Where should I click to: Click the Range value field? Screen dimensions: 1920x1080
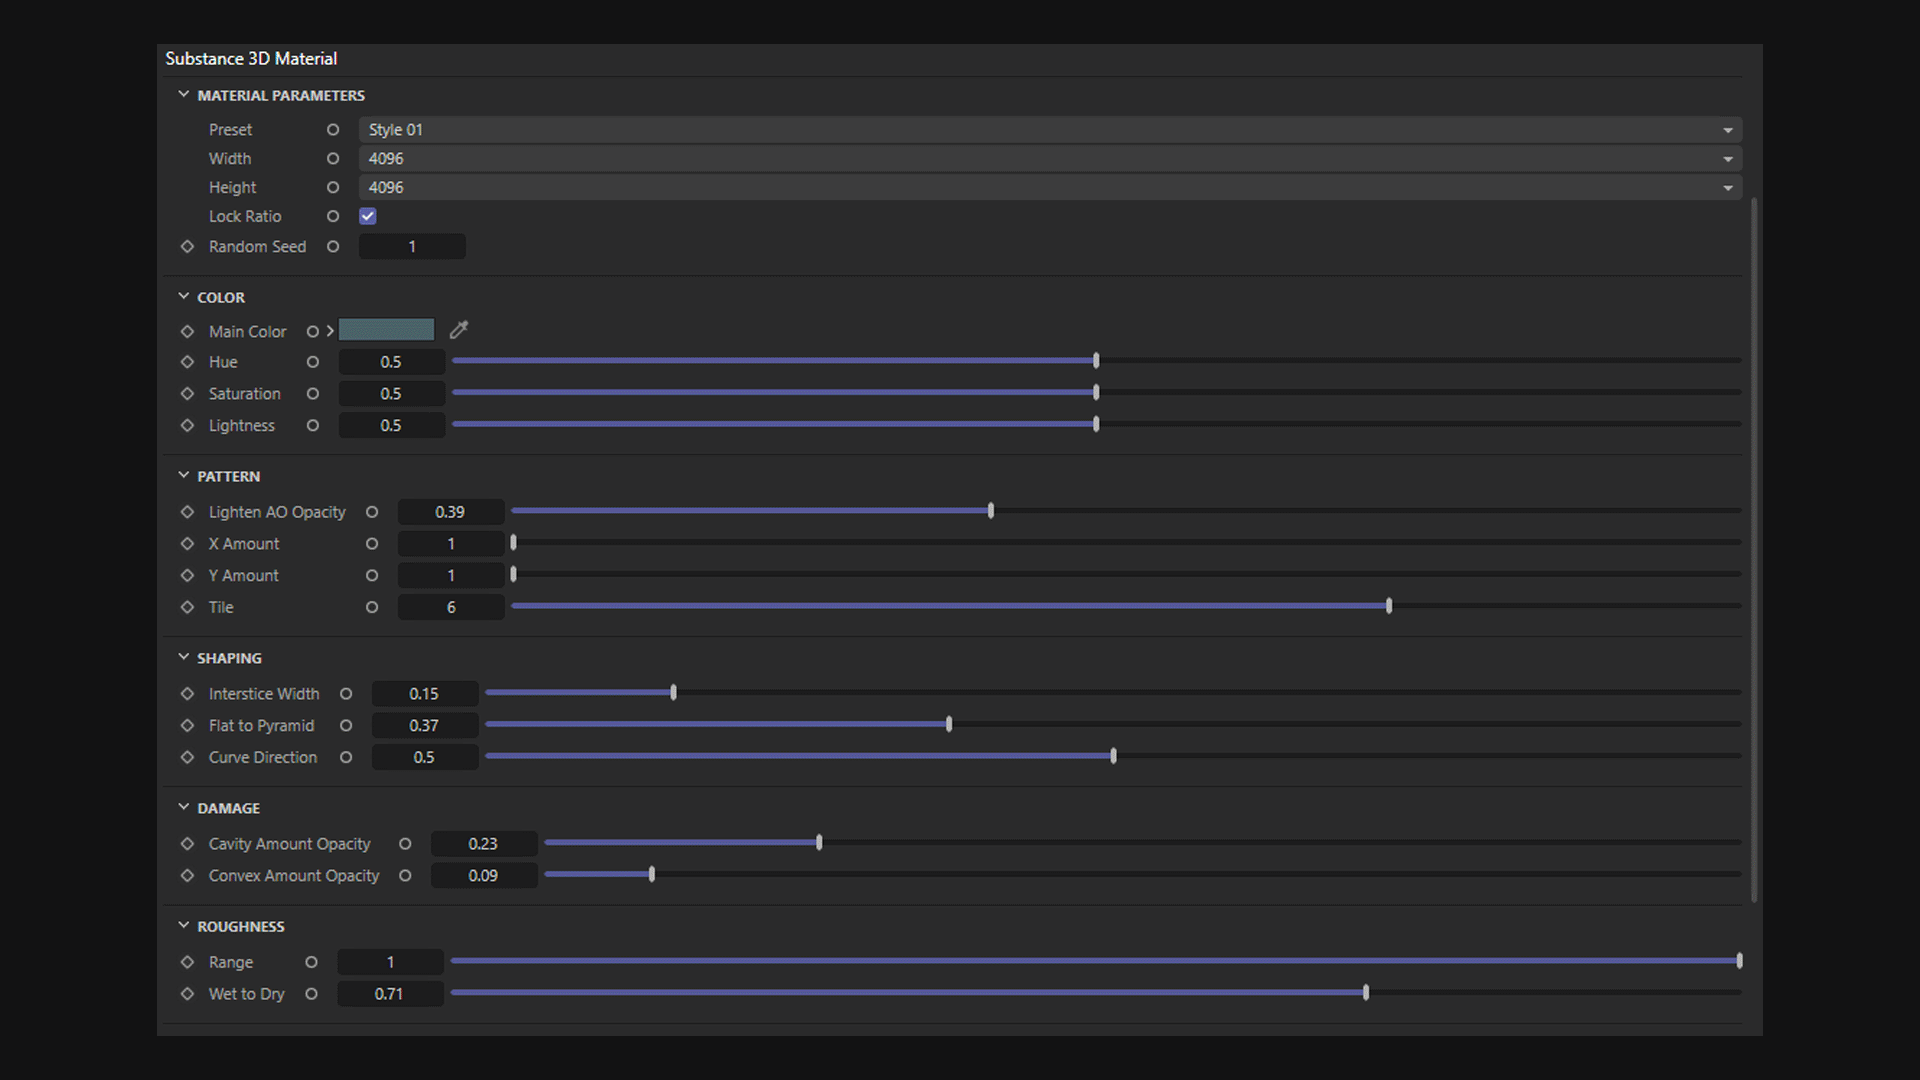[x=391, y=962]
